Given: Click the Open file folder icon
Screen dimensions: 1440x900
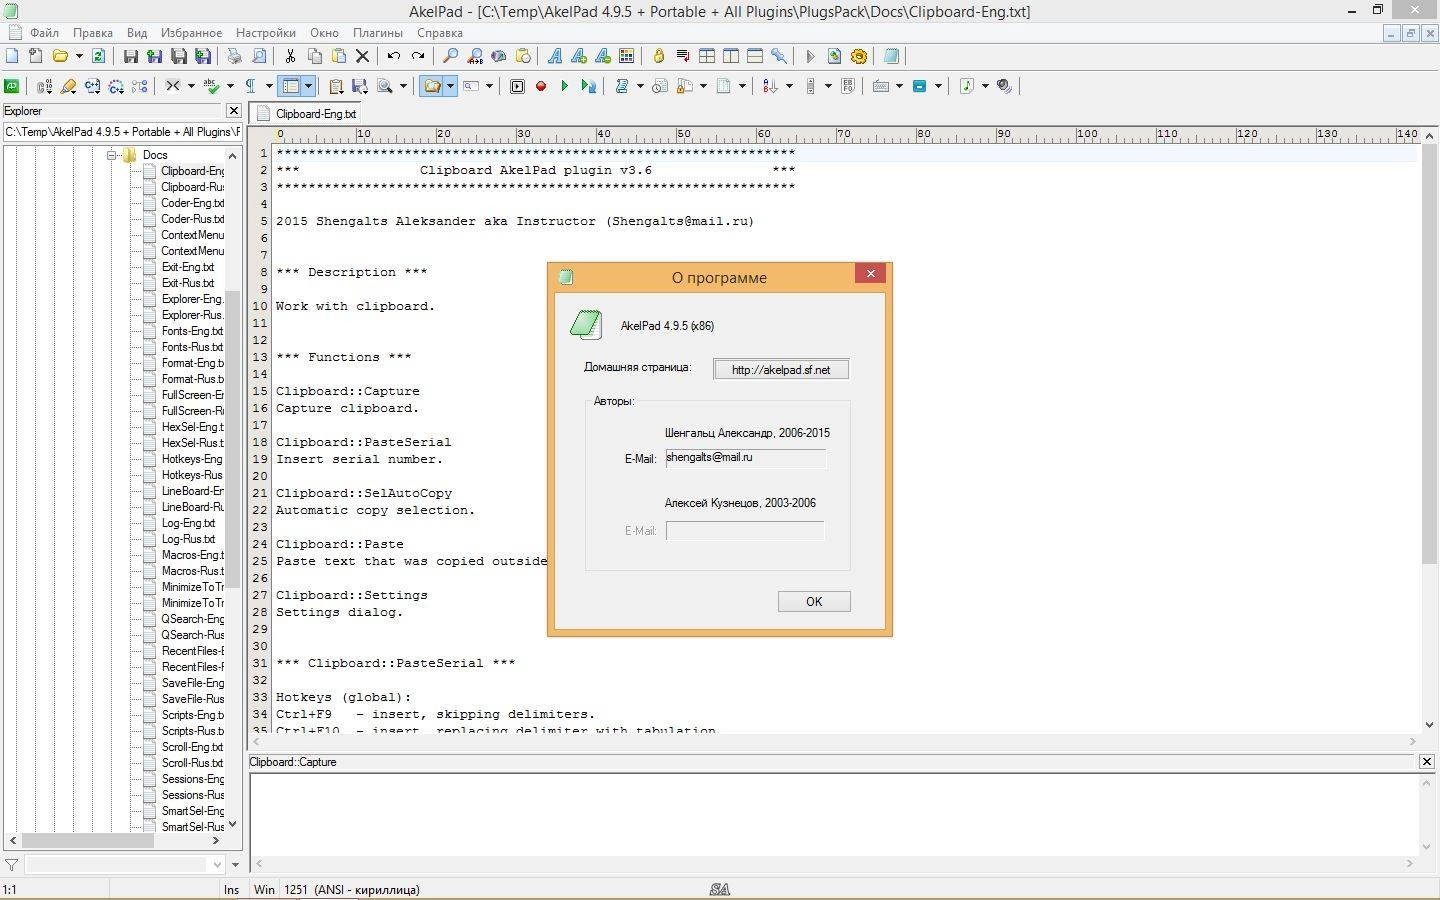Looking at the screenshot, I should (60, 56).
